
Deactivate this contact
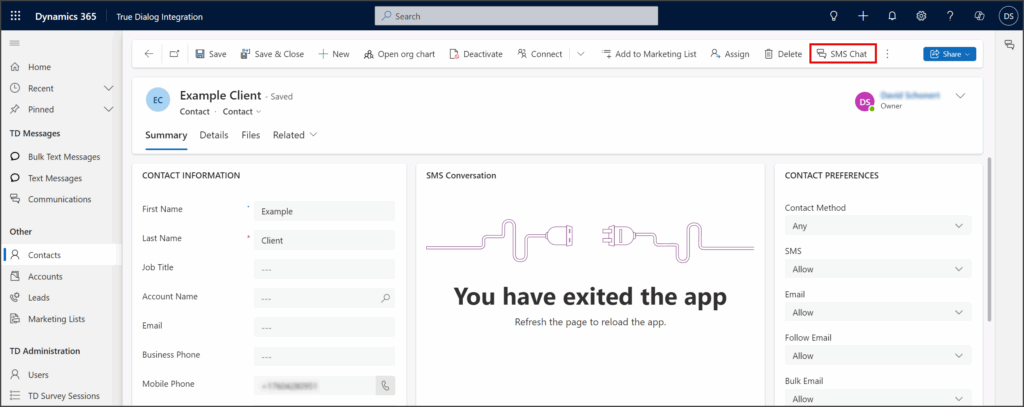[476, 54]
